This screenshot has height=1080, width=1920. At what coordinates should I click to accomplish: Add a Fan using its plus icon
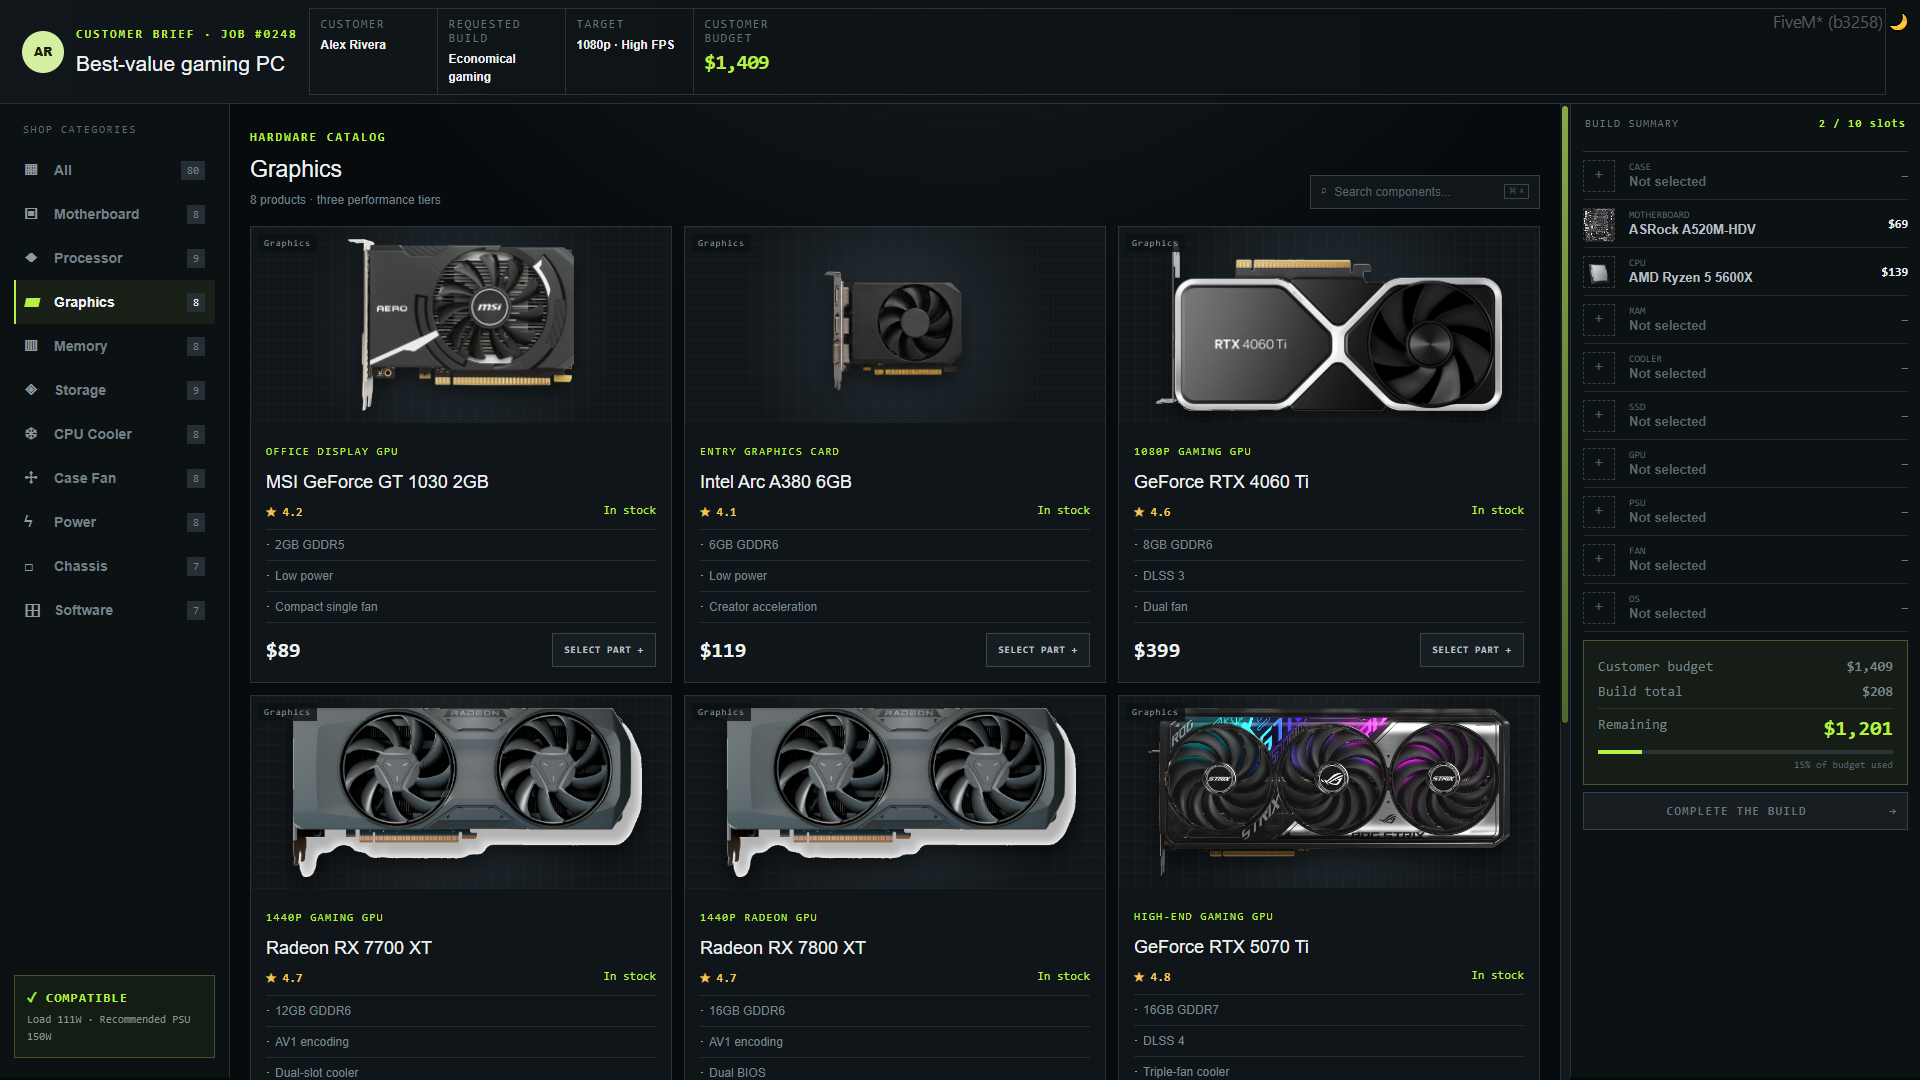coord(1599,560)
